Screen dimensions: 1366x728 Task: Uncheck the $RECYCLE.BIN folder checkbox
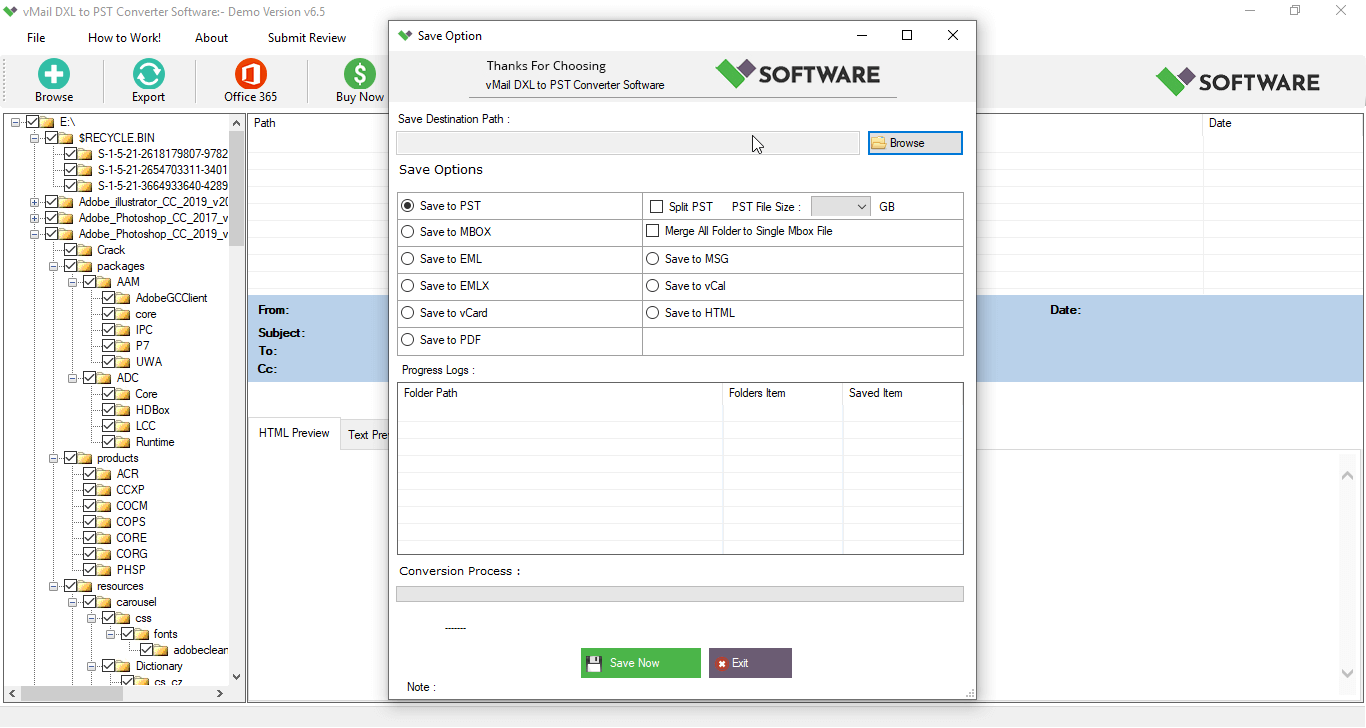pyautogui.click(x=52, y=138)
